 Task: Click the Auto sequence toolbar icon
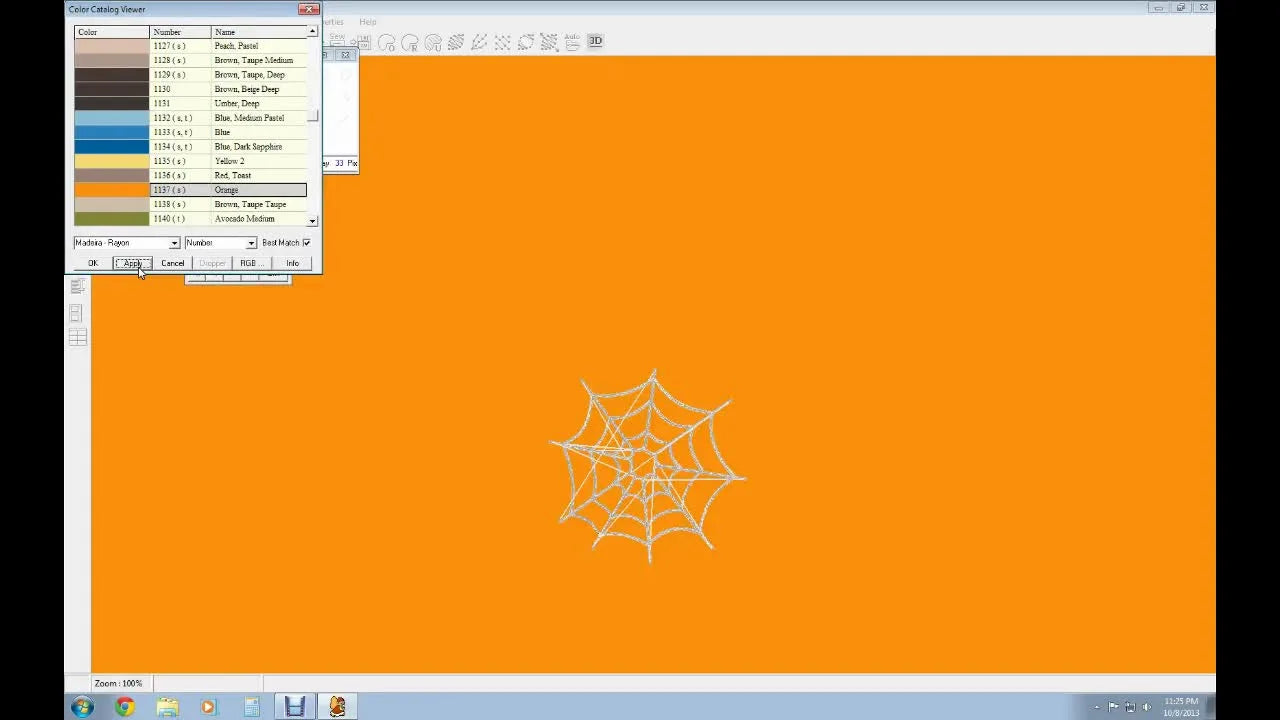point(572,41)
